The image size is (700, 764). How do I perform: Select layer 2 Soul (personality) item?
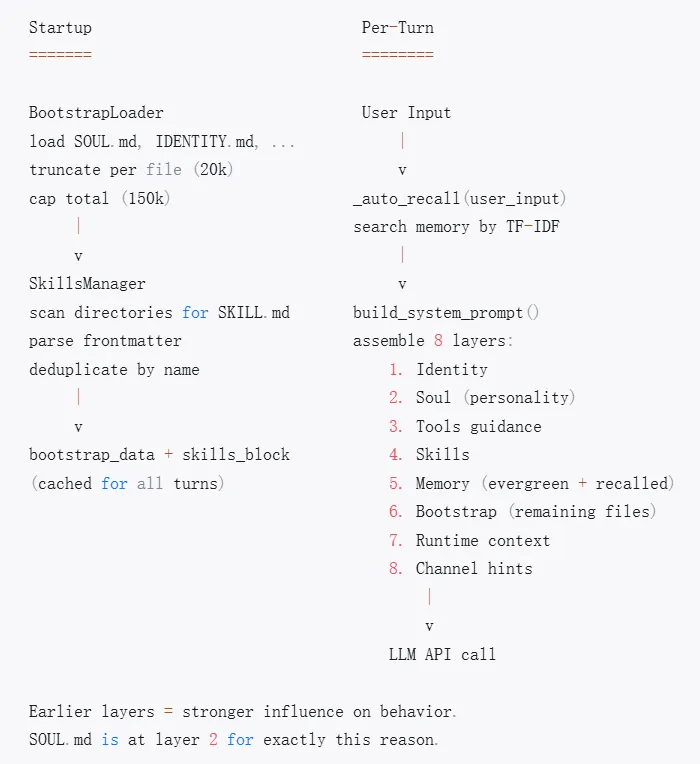coord(482,398)
